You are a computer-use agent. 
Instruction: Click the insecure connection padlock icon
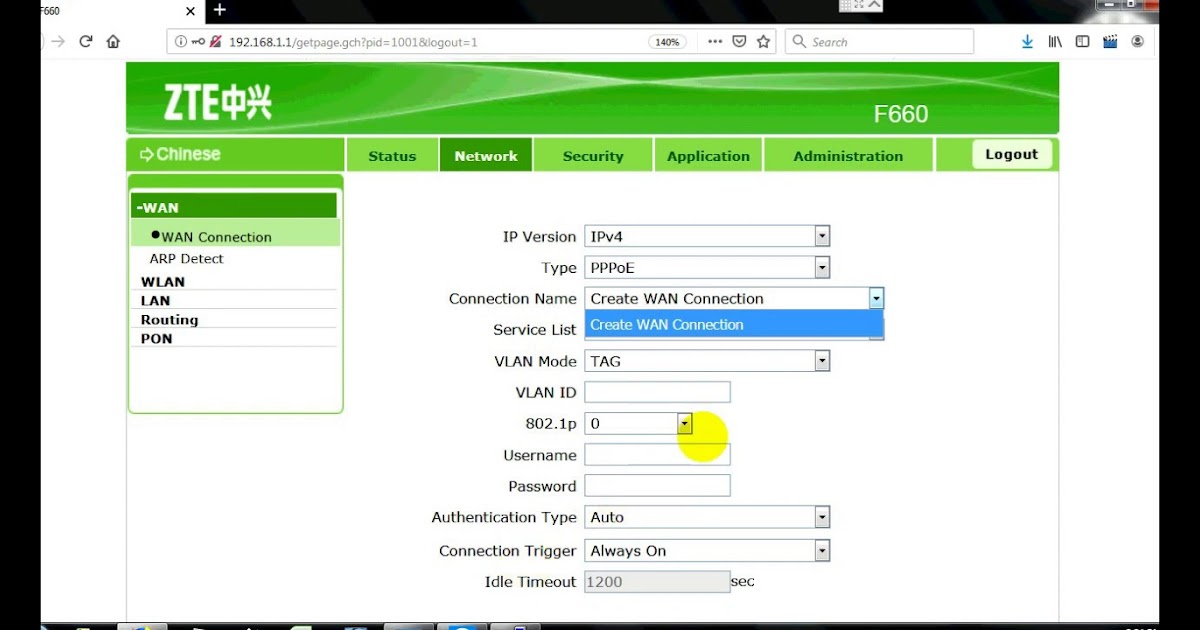click(x=215, y=42)
